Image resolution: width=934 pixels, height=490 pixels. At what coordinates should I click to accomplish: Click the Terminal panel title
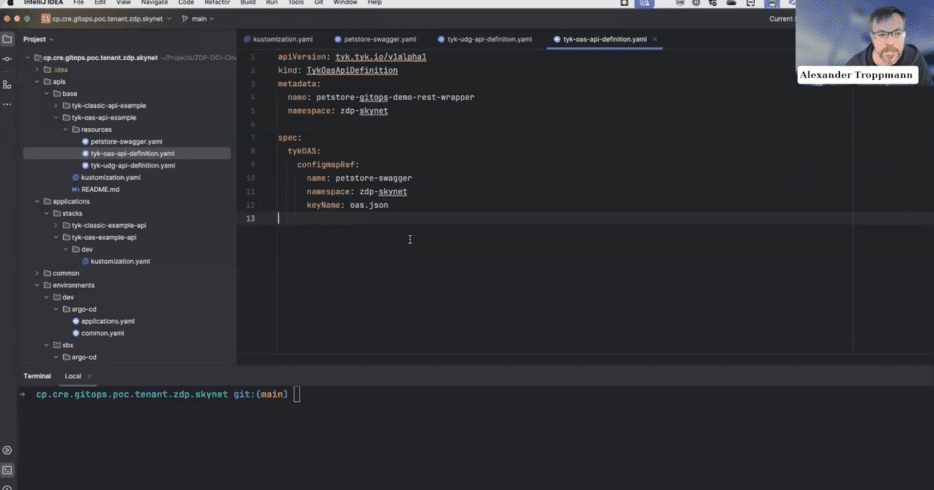[x=37, y=376]
